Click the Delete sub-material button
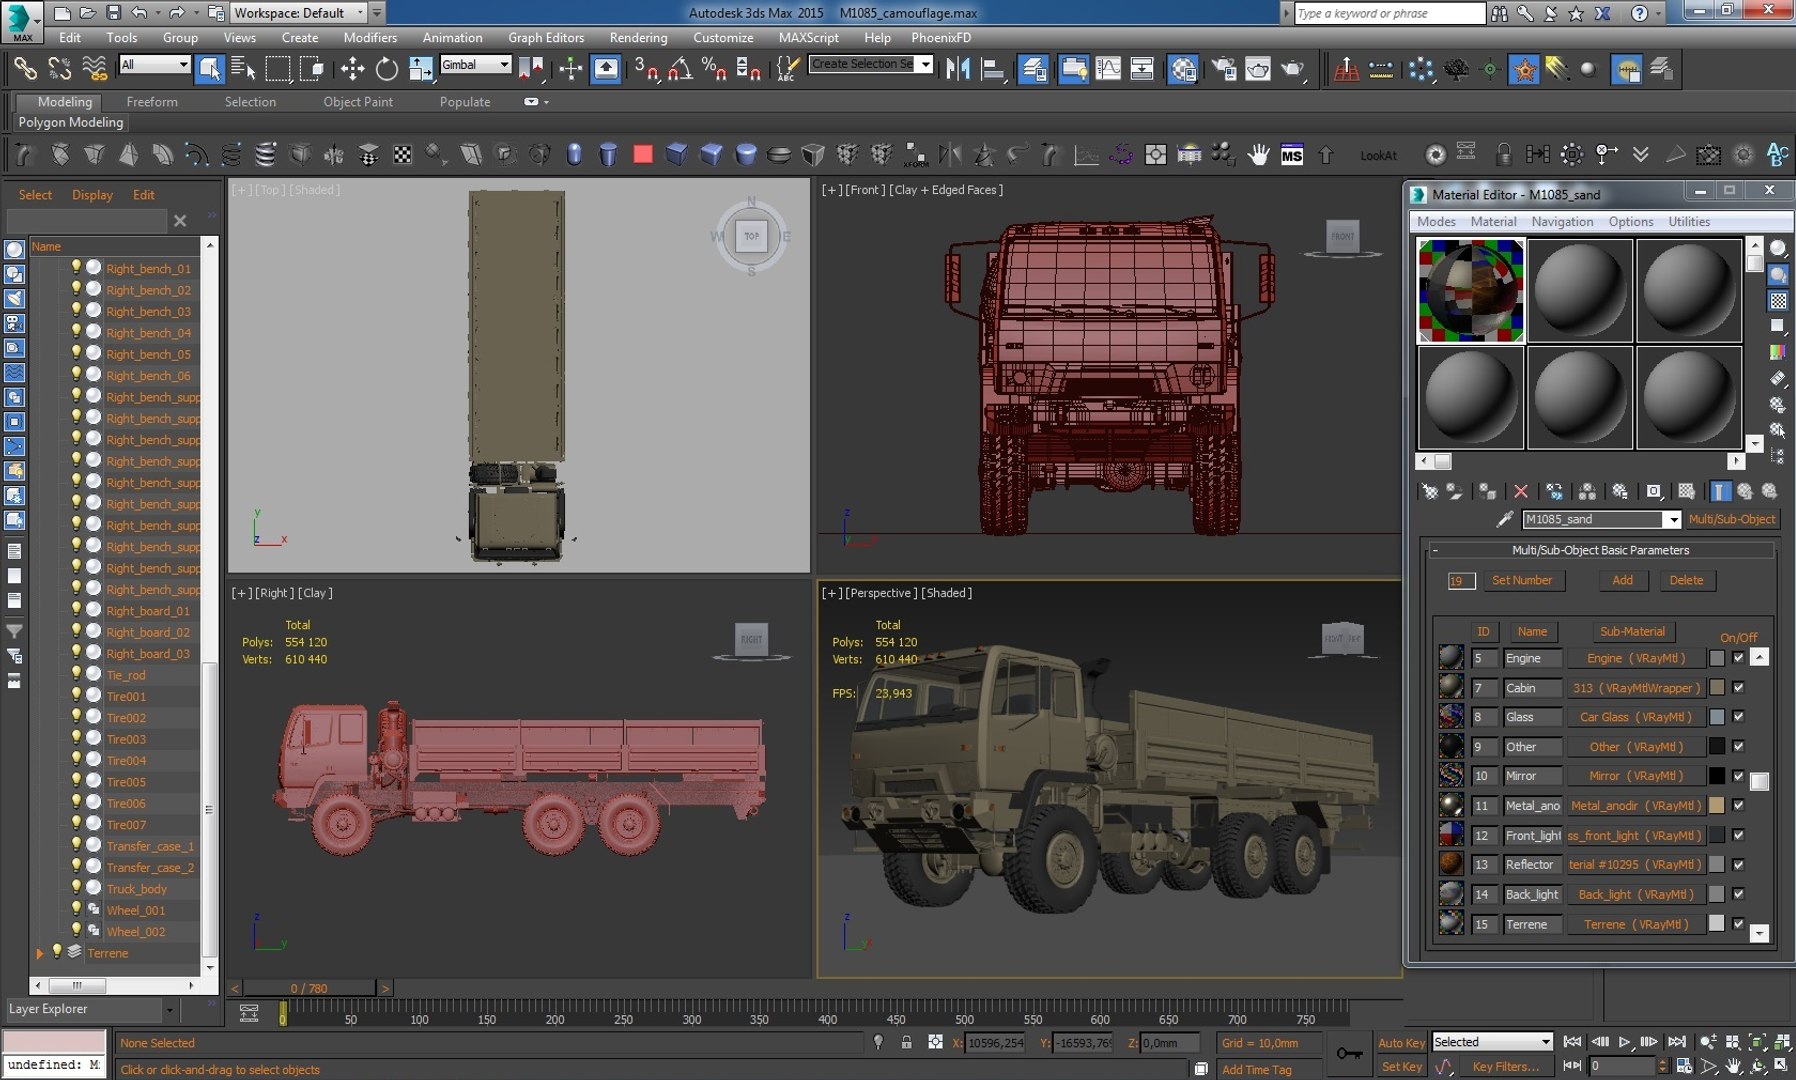The width and height of the screenshot is (1796, 1080). coord(1686,580)
